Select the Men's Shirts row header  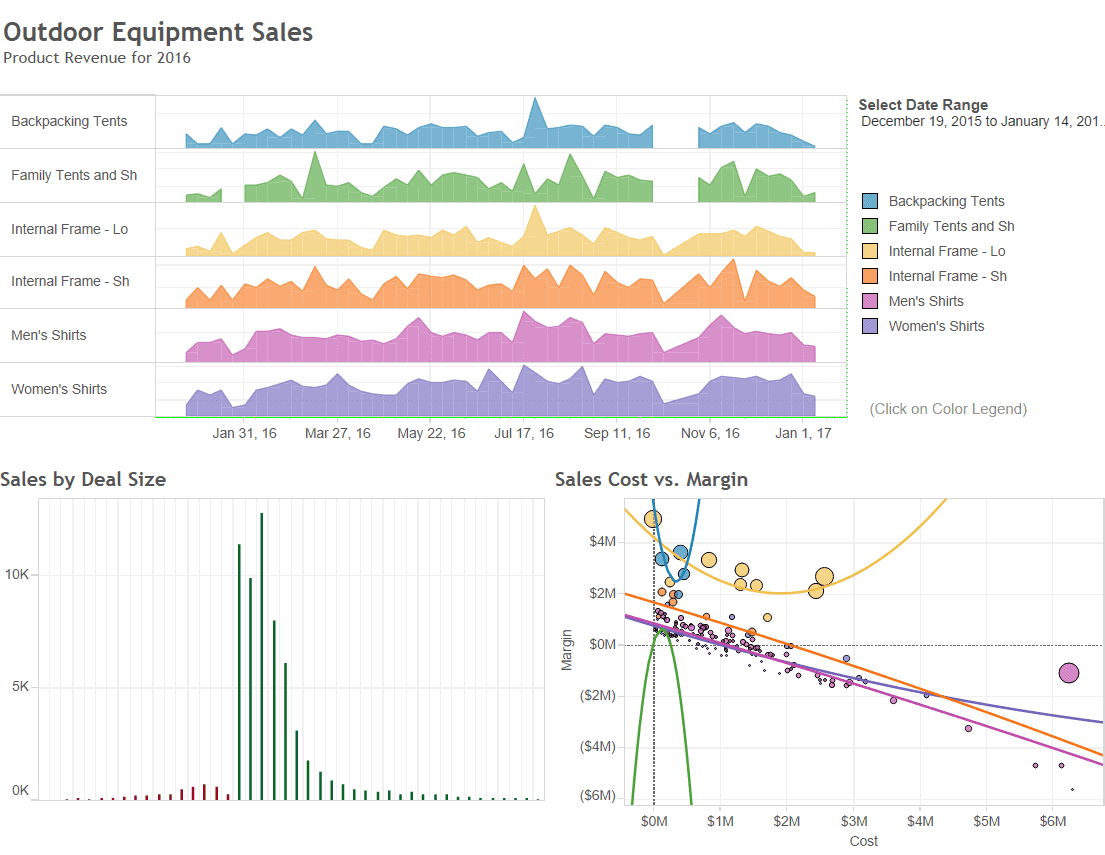tap(49, 335)
